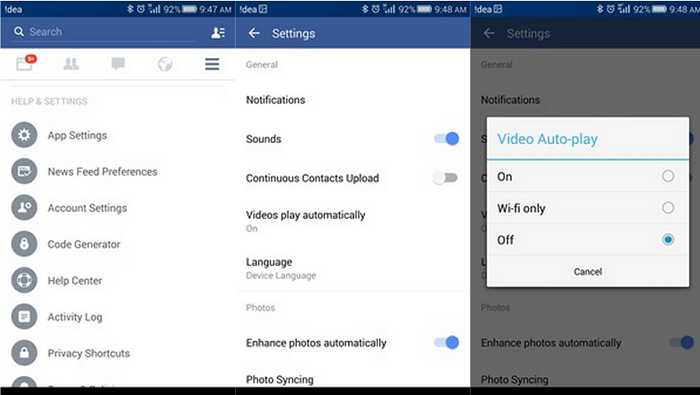Open News Feed Preferences
This screenshot has height=395, width=700.
coord(102,172)
